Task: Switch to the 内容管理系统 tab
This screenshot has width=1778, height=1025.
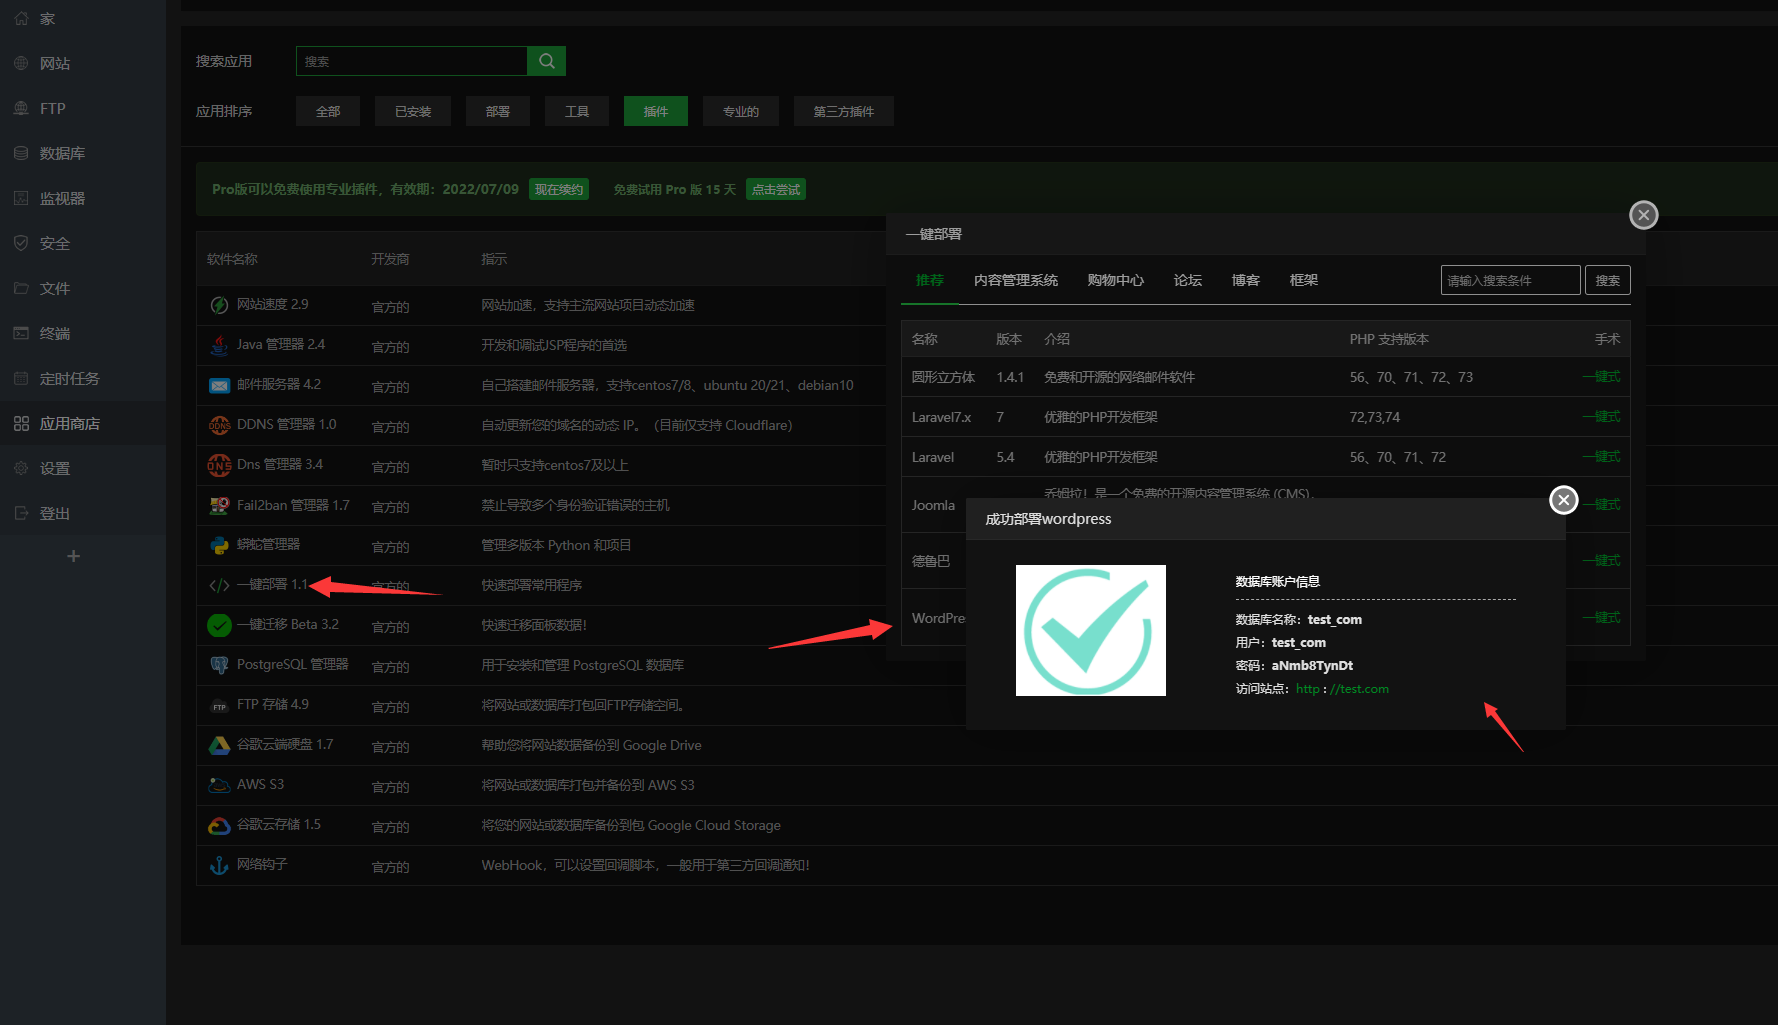Action: (1015, 281)
